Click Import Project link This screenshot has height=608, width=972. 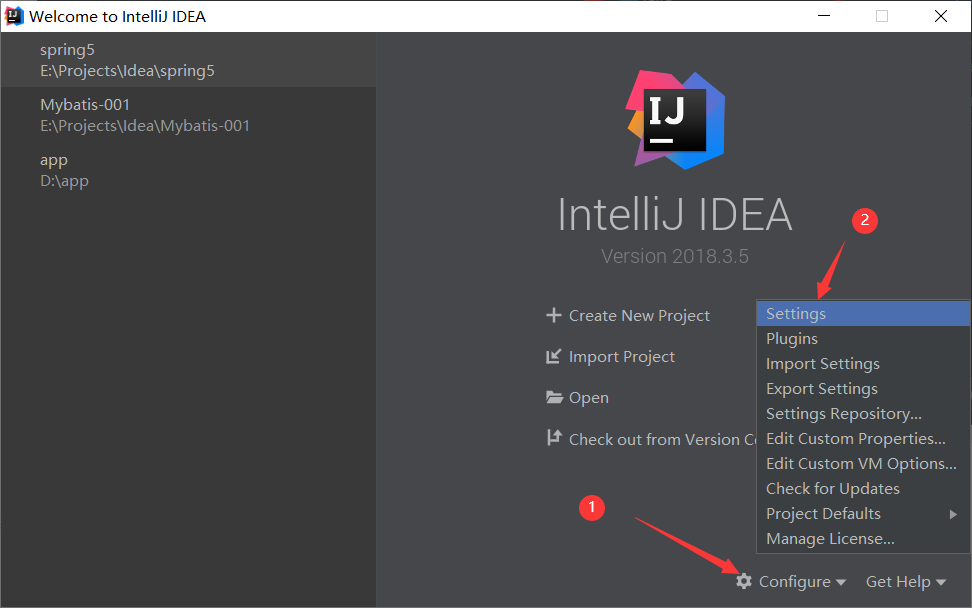pos(622,357)
